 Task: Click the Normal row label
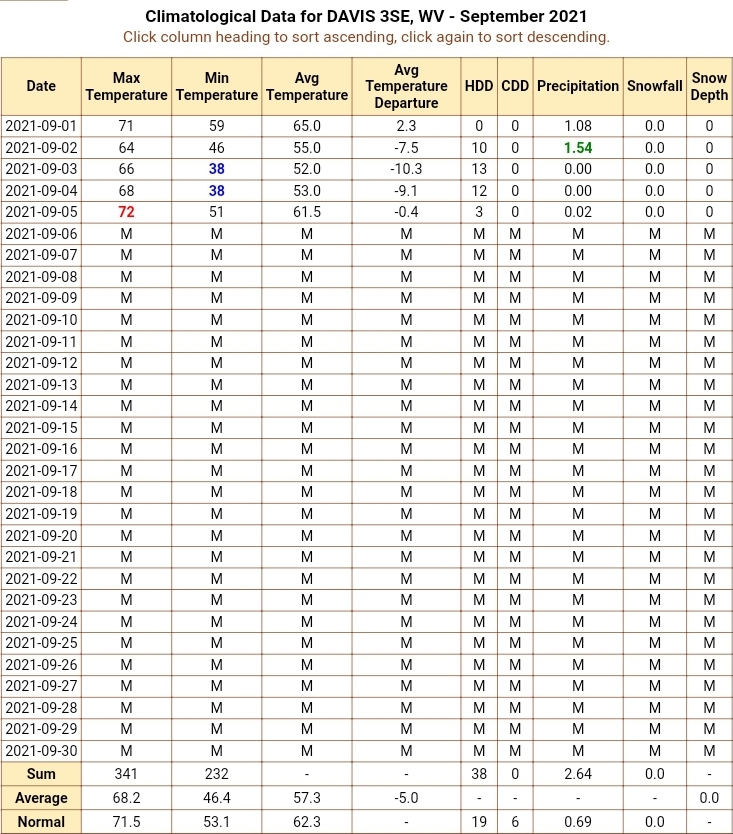click(41, 822)
